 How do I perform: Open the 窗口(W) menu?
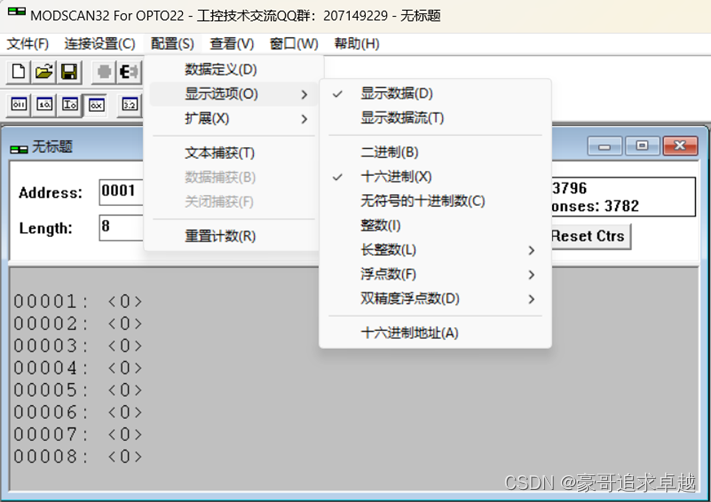[x=294, y=44]
